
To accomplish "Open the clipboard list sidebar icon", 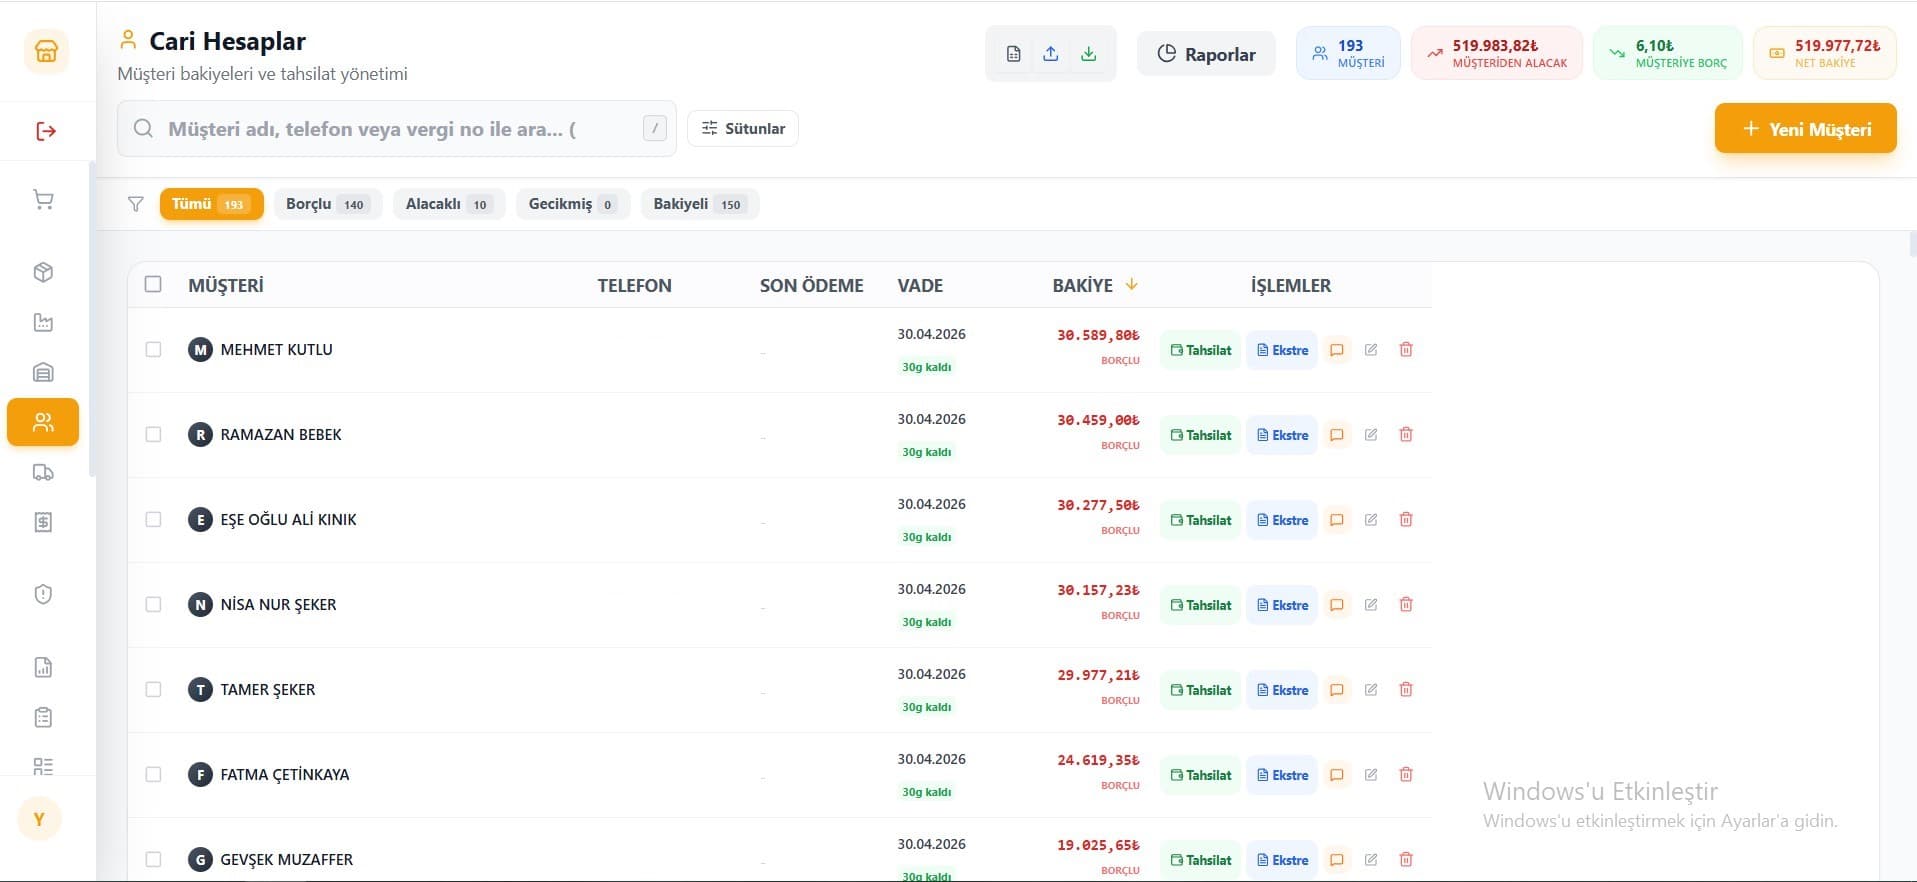I will tap(43, 717).
